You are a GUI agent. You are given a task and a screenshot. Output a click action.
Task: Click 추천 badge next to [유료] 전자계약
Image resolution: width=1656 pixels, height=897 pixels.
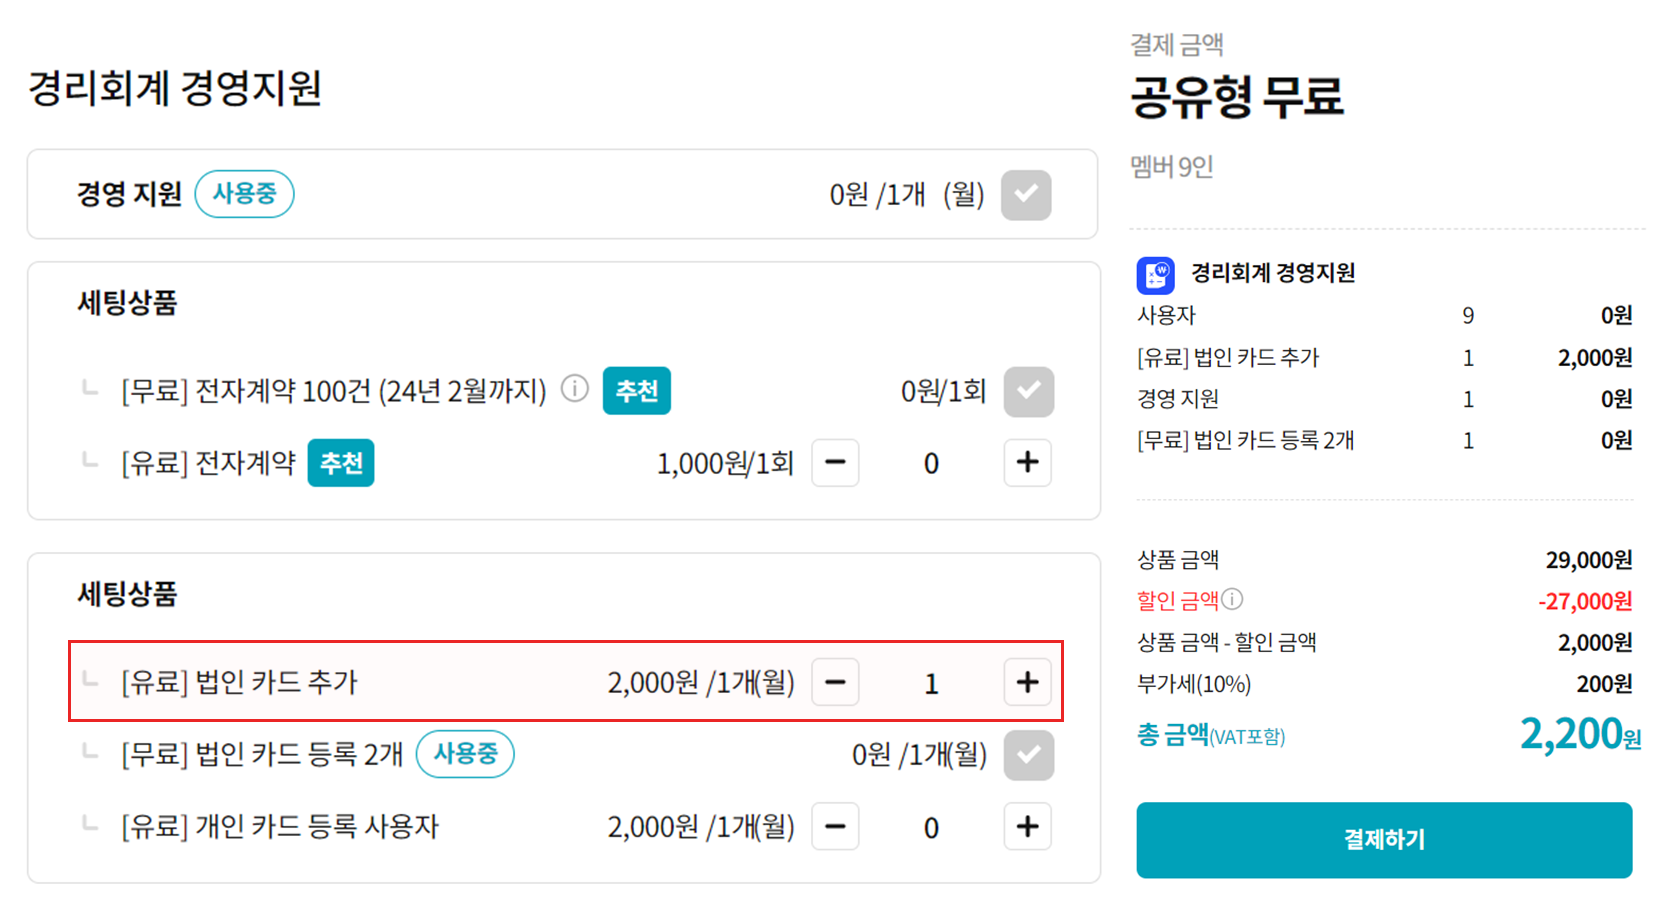(341, 463)
